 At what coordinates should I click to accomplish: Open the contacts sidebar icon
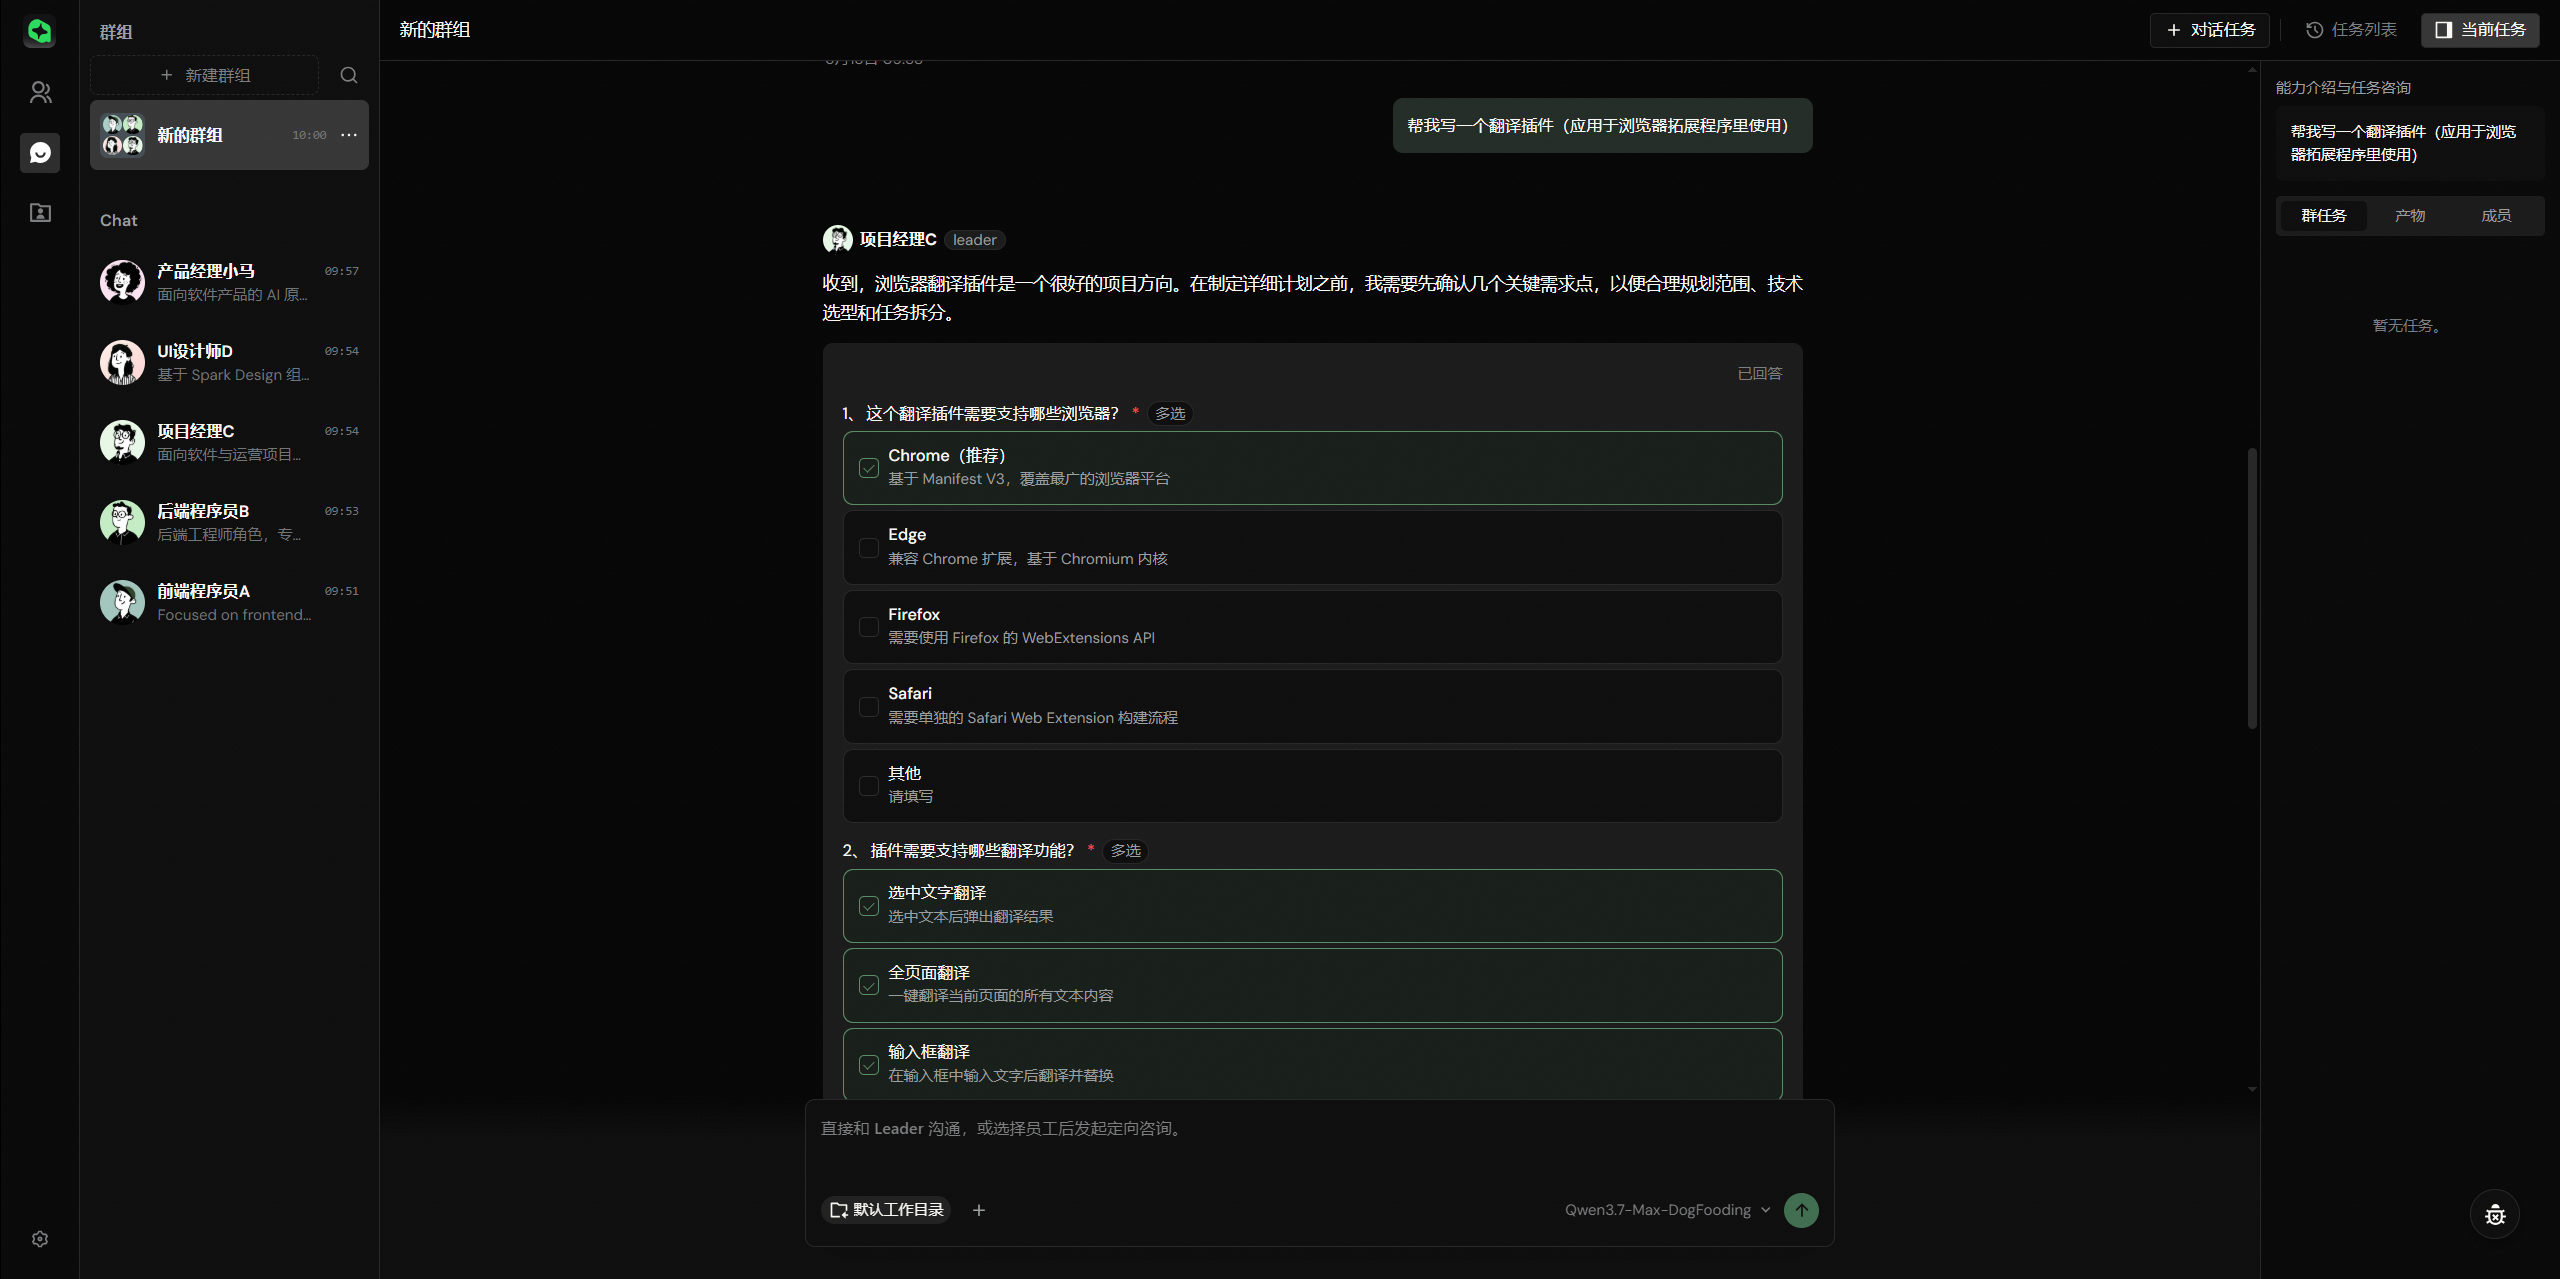(x=40, y=93)
